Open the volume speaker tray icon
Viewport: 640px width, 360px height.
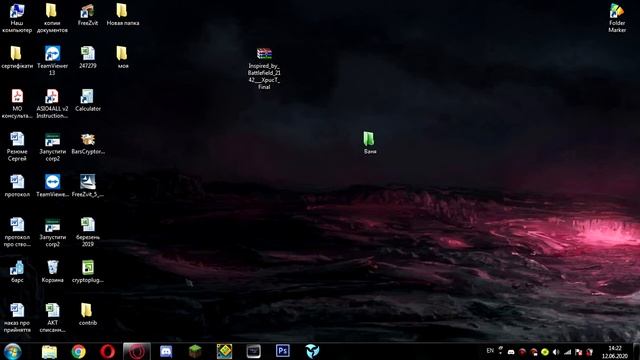pos(556,352)
